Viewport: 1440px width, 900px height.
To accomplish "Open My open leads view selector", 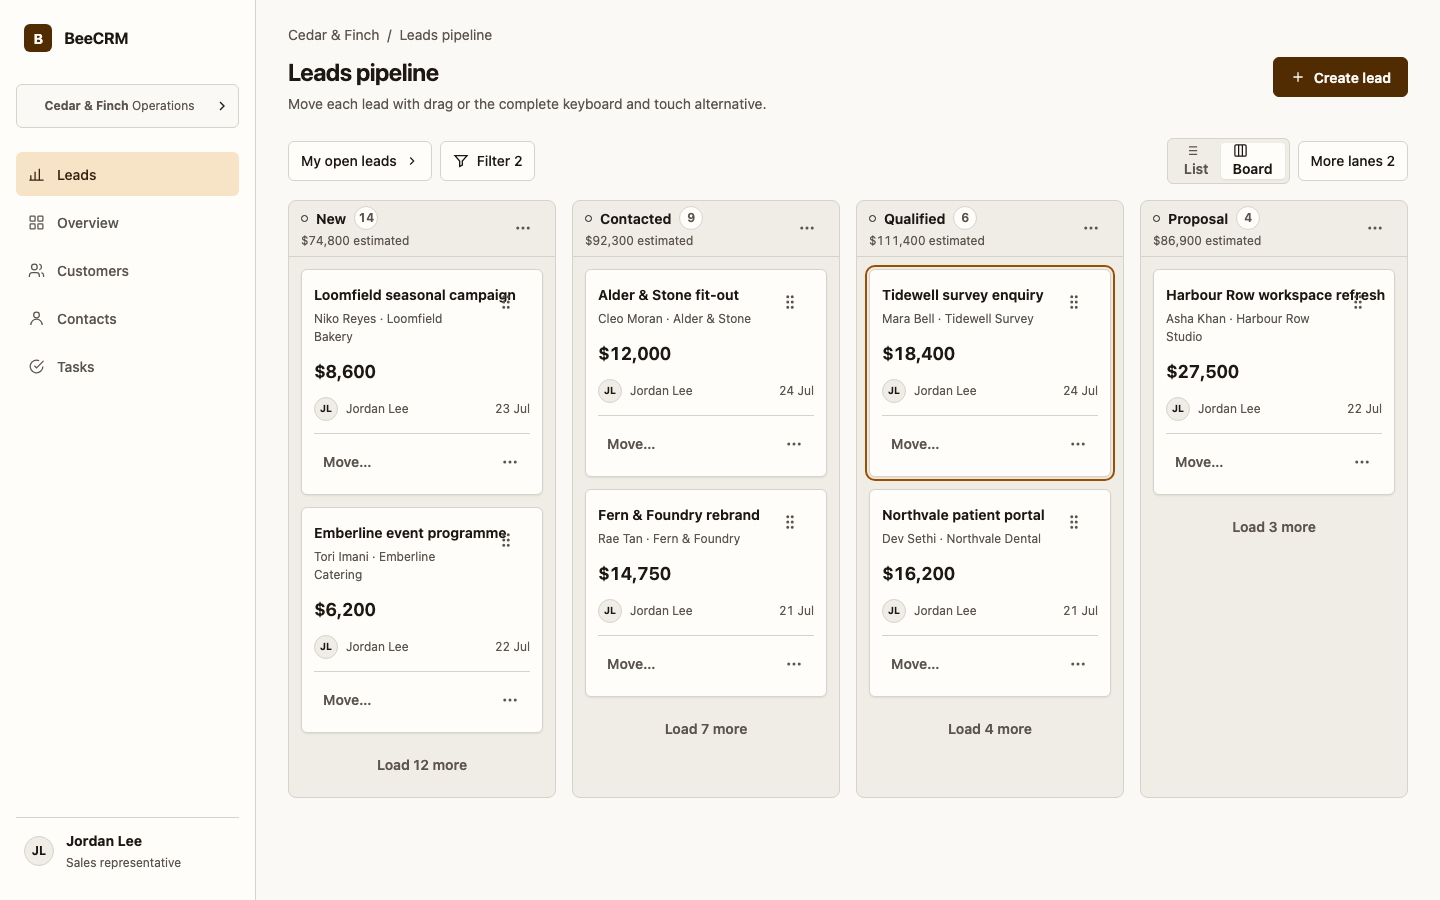I will click(360, 161).
